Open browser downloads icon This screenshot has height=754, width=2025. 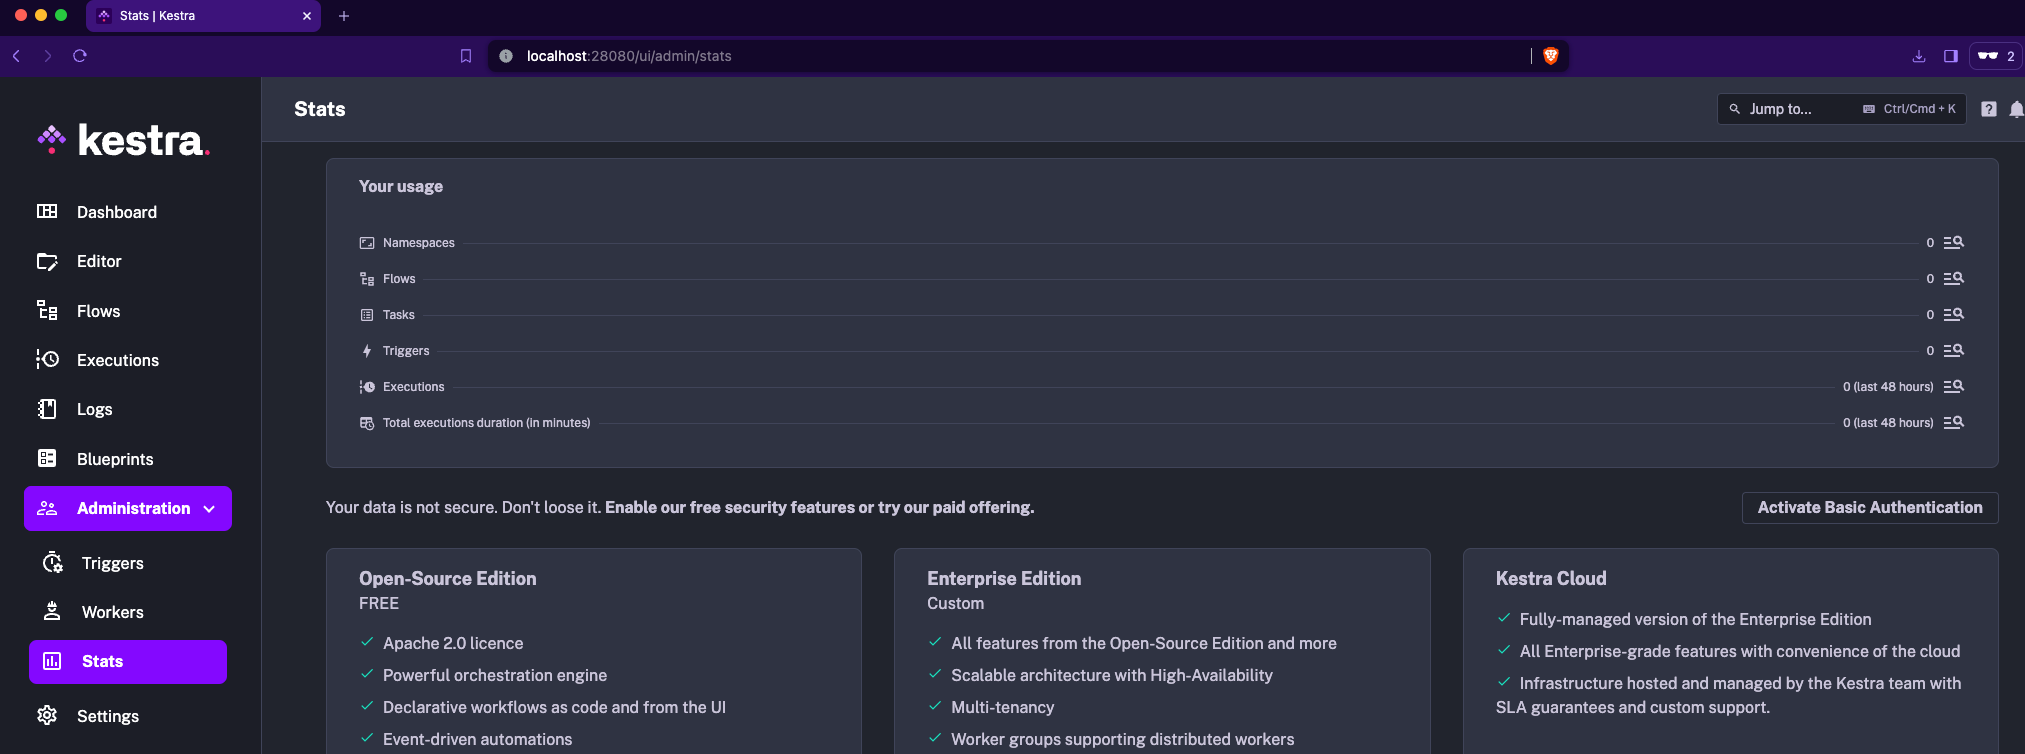click(1919, 56)
